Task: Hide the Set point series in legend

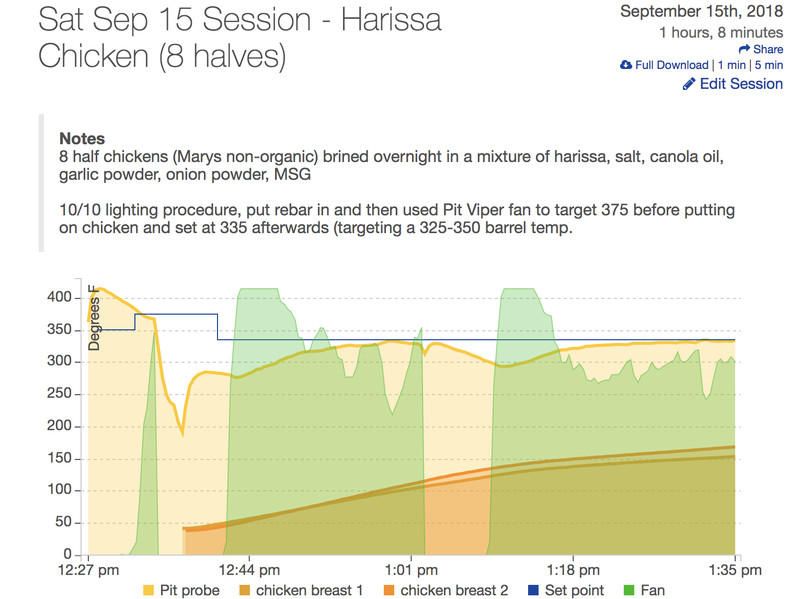Action: coord(566,590)
